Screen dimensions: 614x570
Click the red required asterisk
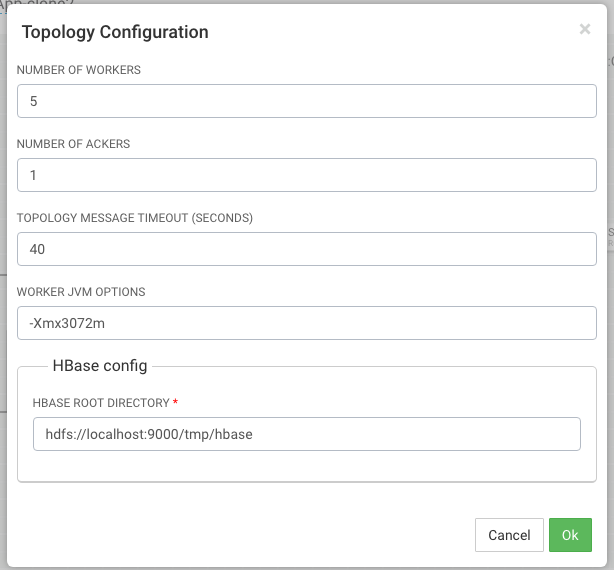pyautogui.click(x=176, y=402)
